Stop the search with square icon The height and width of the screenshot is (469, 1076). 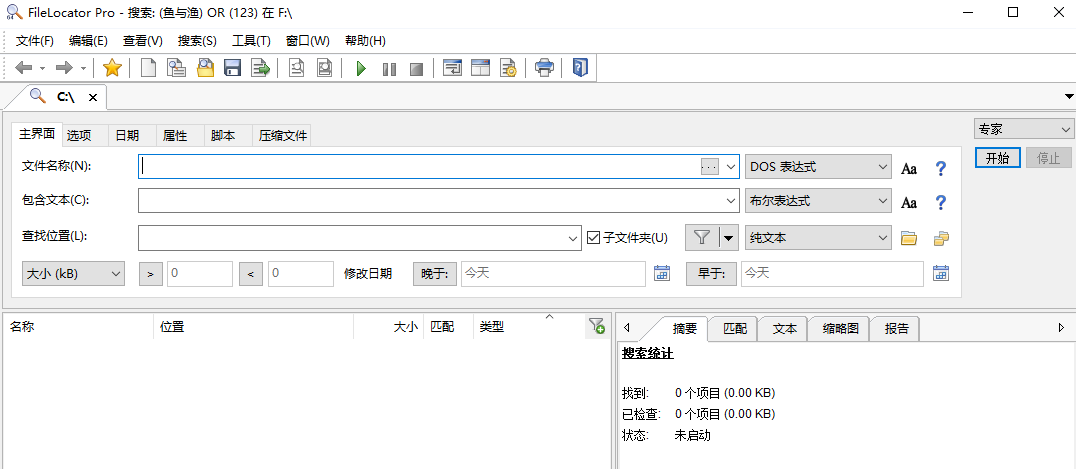coord(416,69)
